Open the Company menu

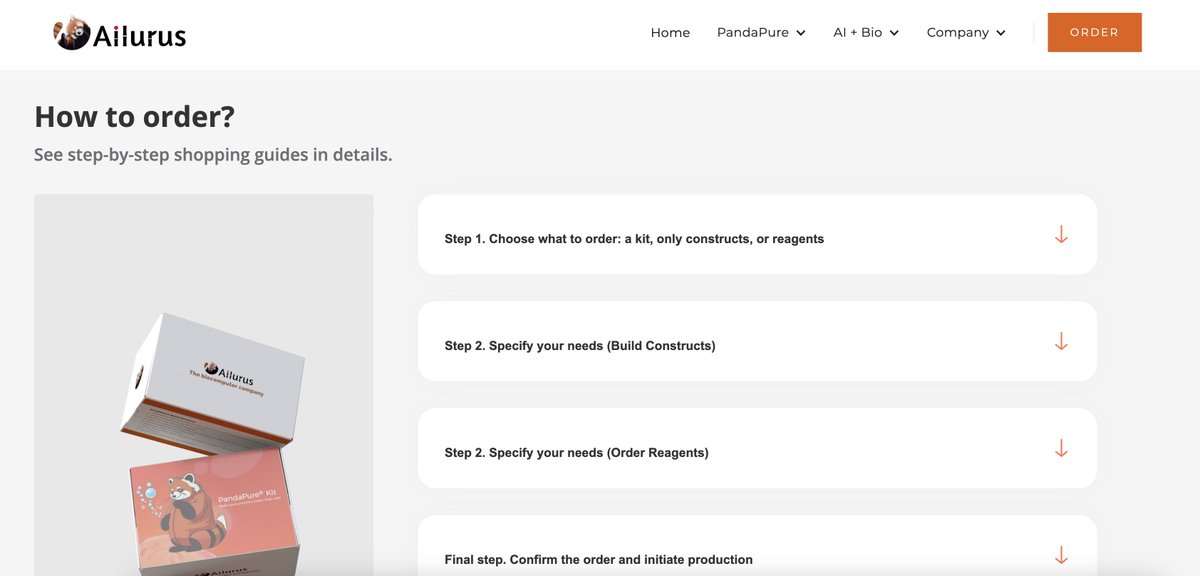[965, 32]
